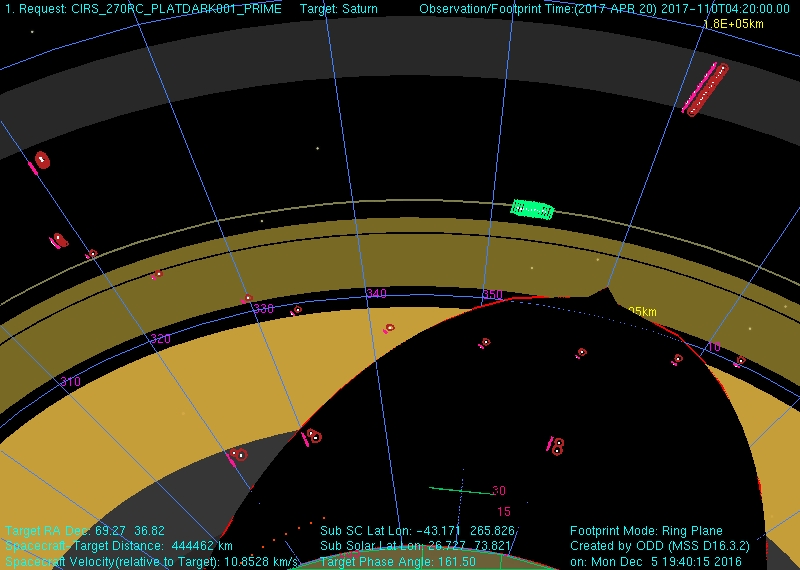Screen dimensions: 800x570
Task: Click the Created by ODD credit text
Action: point(659,546)
